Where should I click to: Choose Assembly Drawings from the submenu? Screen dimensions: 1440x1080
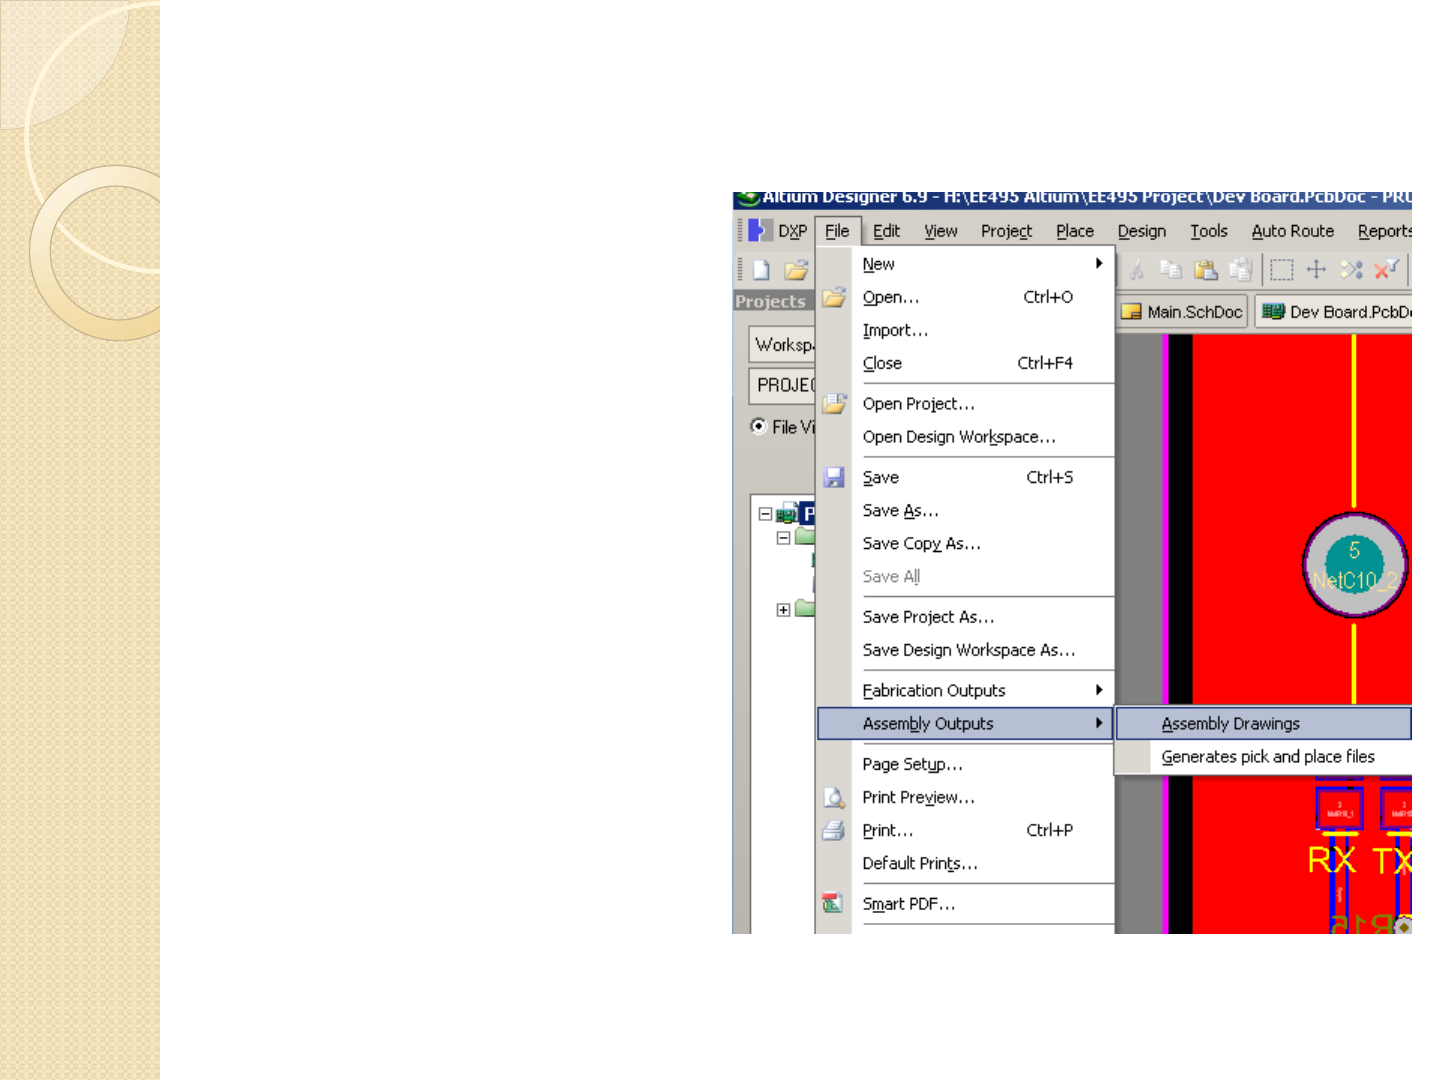pyautogui.click(x=1264, y=723)
